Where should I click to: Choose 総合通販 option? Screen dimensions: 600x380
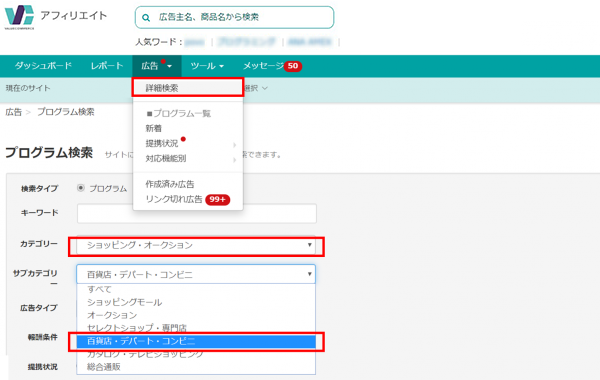tap(196, 367)
